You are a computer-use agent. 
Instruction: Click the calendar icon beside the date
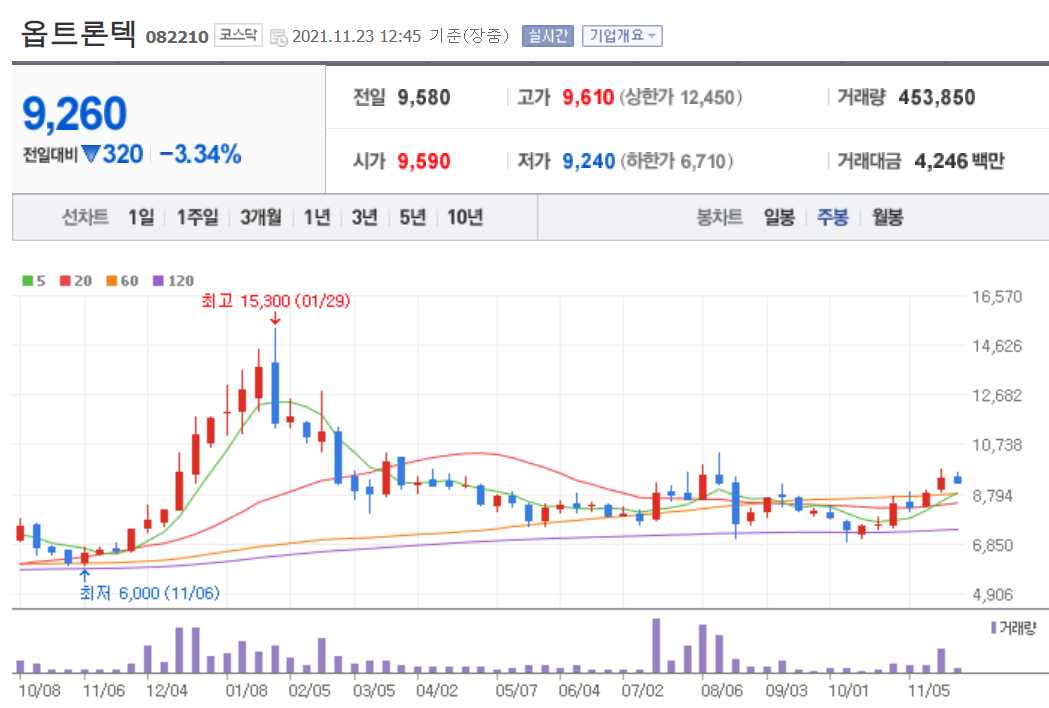pyautogui.click(x=278, y=37)
